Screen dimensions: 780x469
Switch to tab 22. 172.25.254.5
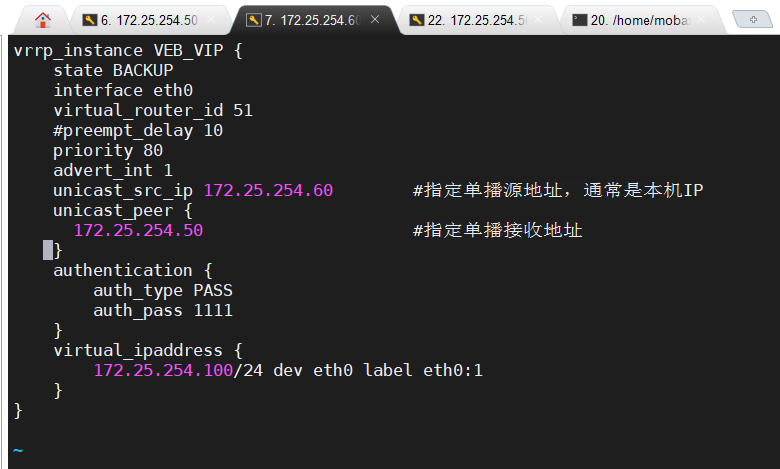[477, 20]
